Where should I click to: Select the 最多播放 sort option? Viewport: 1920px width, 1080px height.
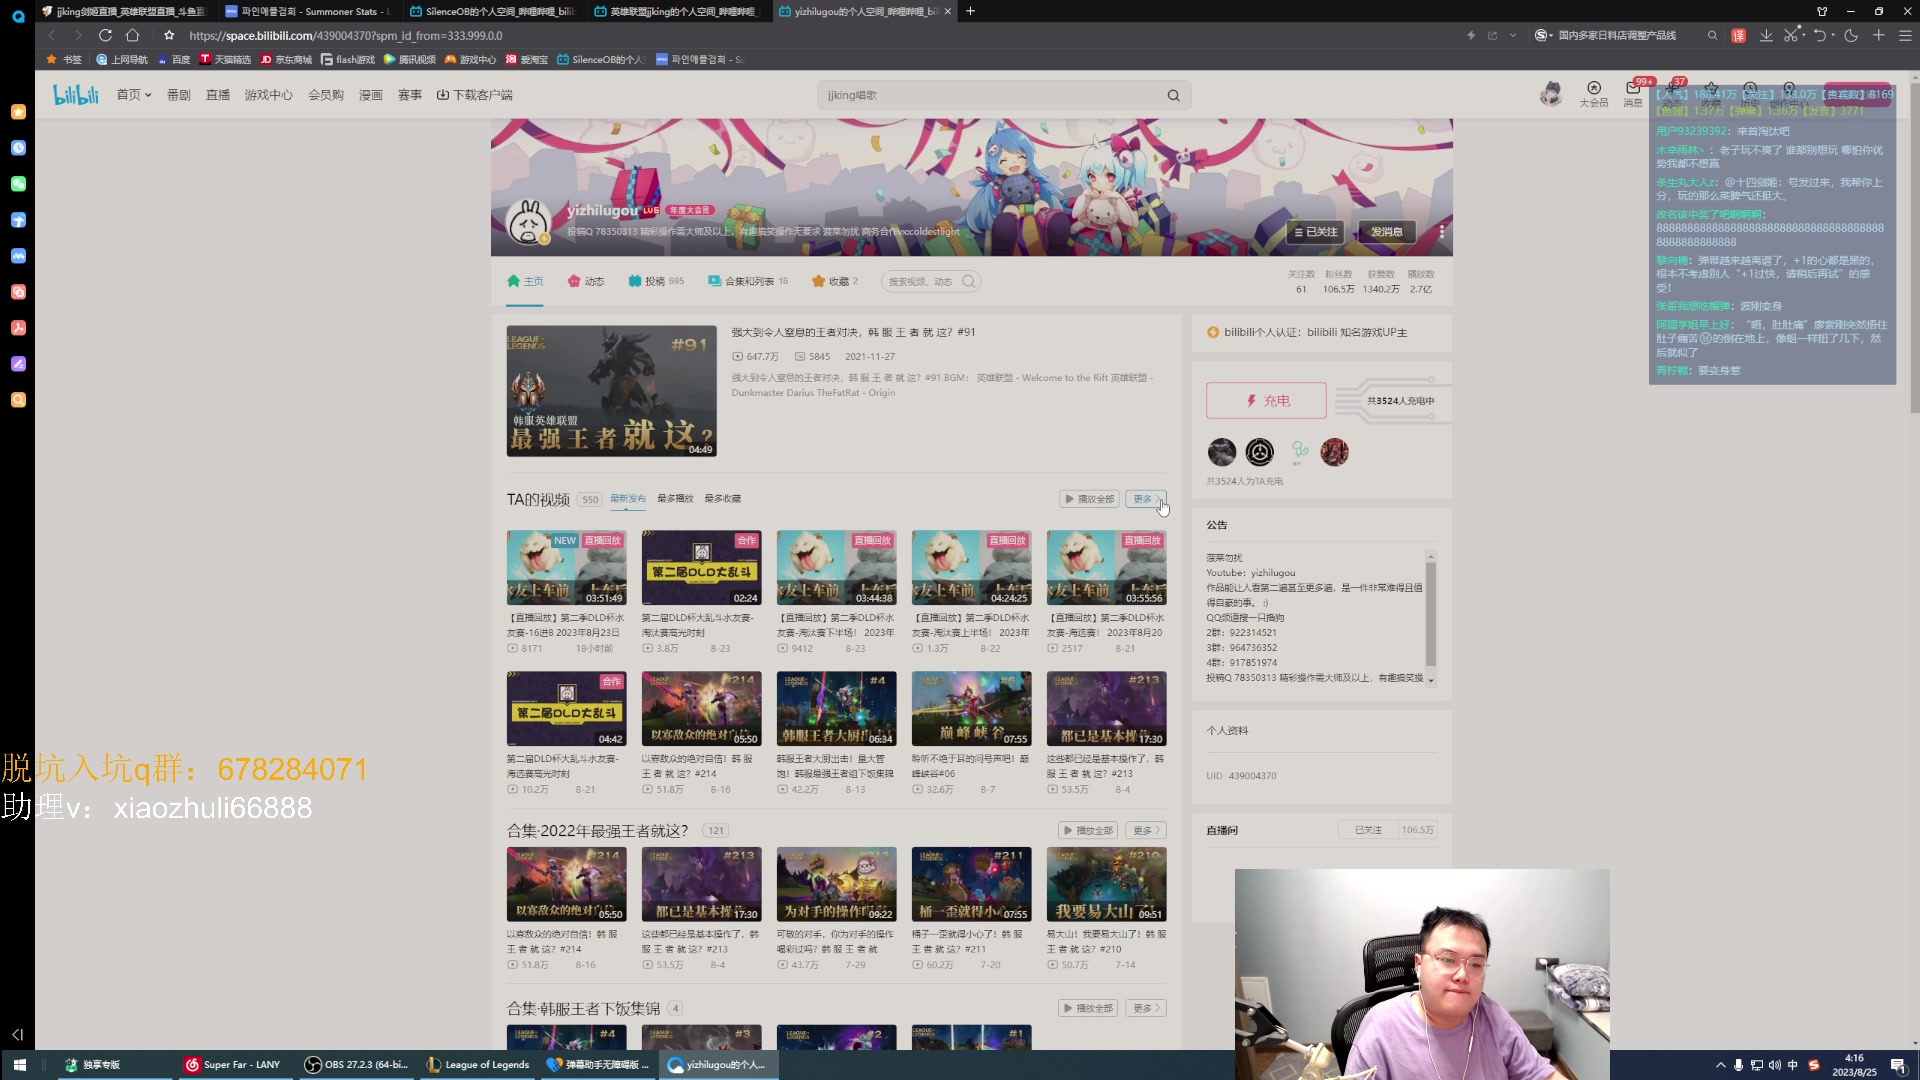click(x=675, y=499)
